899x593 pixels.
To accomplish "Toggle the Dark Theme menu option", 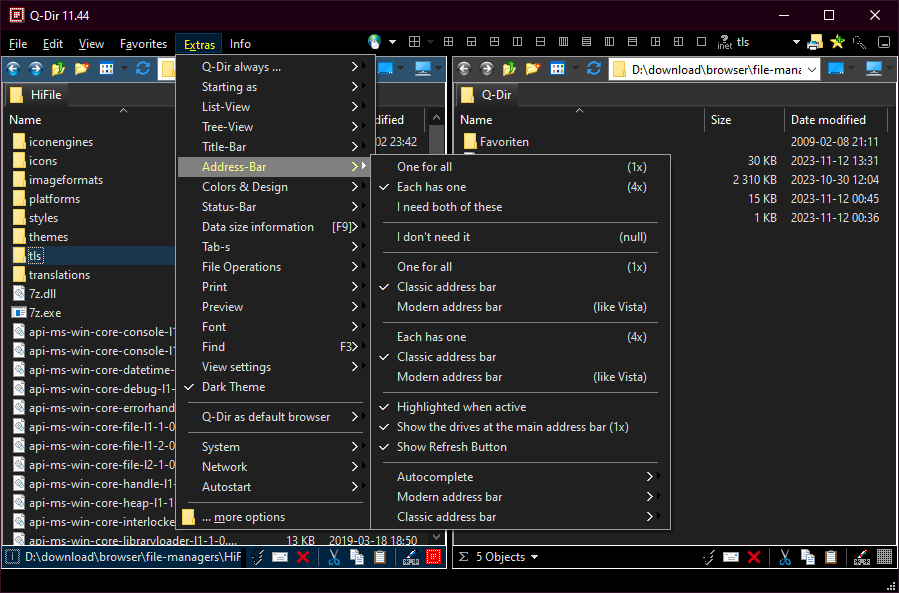I will pyautogui.click(x=233, y=387).
